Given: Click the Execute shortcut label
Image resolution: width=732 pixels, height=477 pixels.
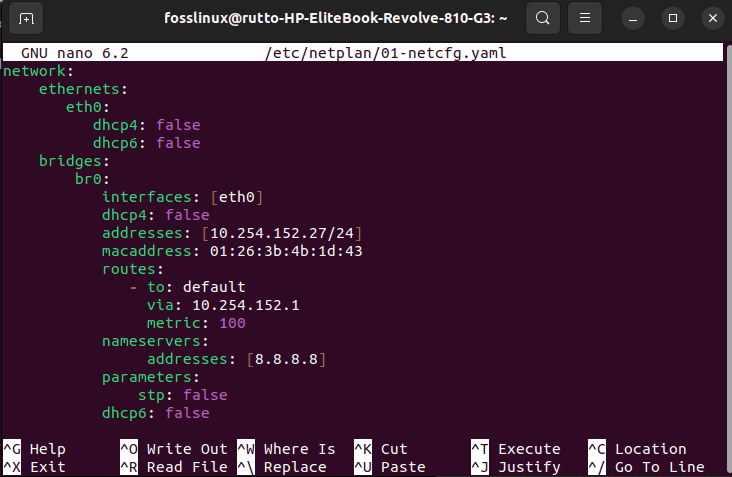Looking at the screenshot, I should pyautogui.click(x=529, y=449).
